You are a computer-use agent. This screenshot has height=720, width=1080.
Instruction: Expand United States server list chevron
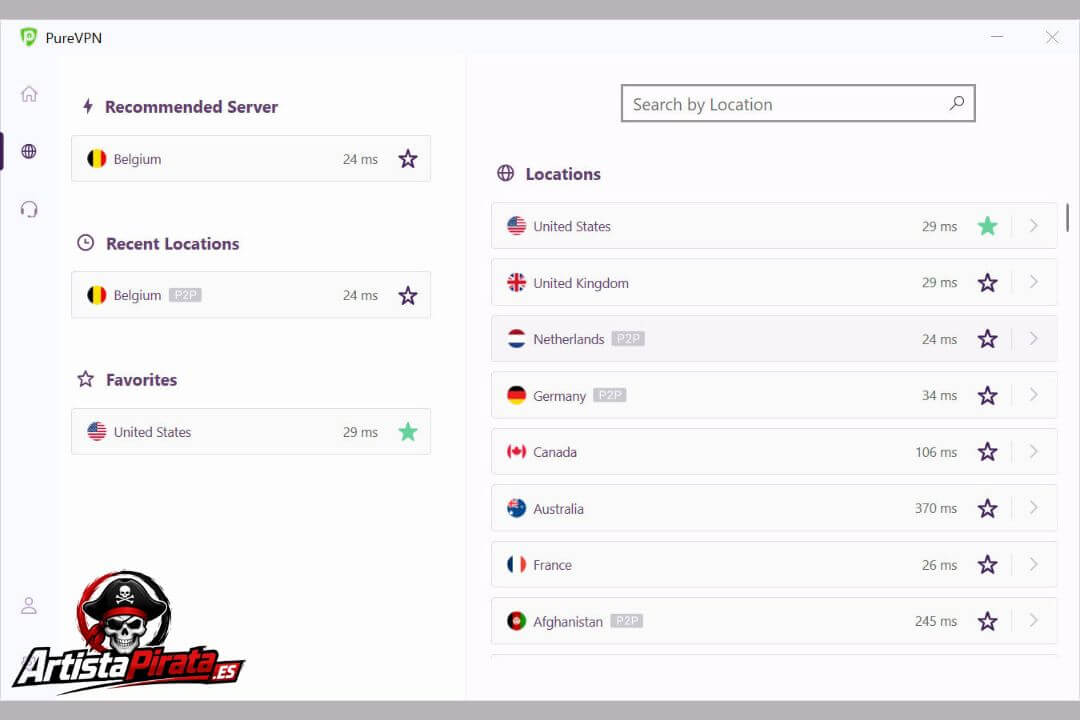[1034, 225]
